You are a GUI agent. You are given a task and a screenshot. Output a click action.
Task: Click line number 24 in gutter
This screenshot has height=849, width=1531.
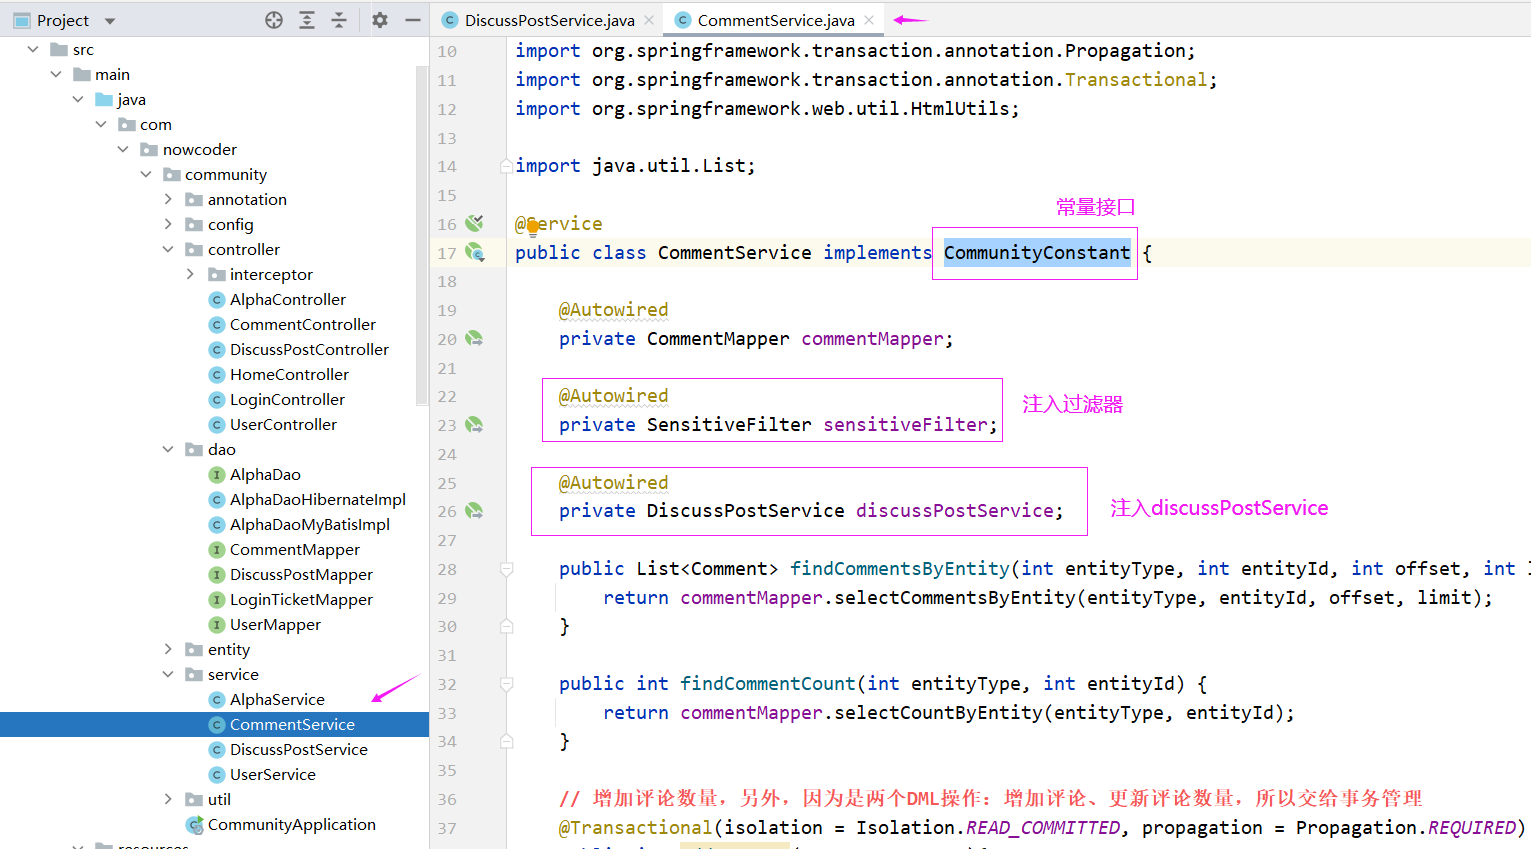(447, 454)
